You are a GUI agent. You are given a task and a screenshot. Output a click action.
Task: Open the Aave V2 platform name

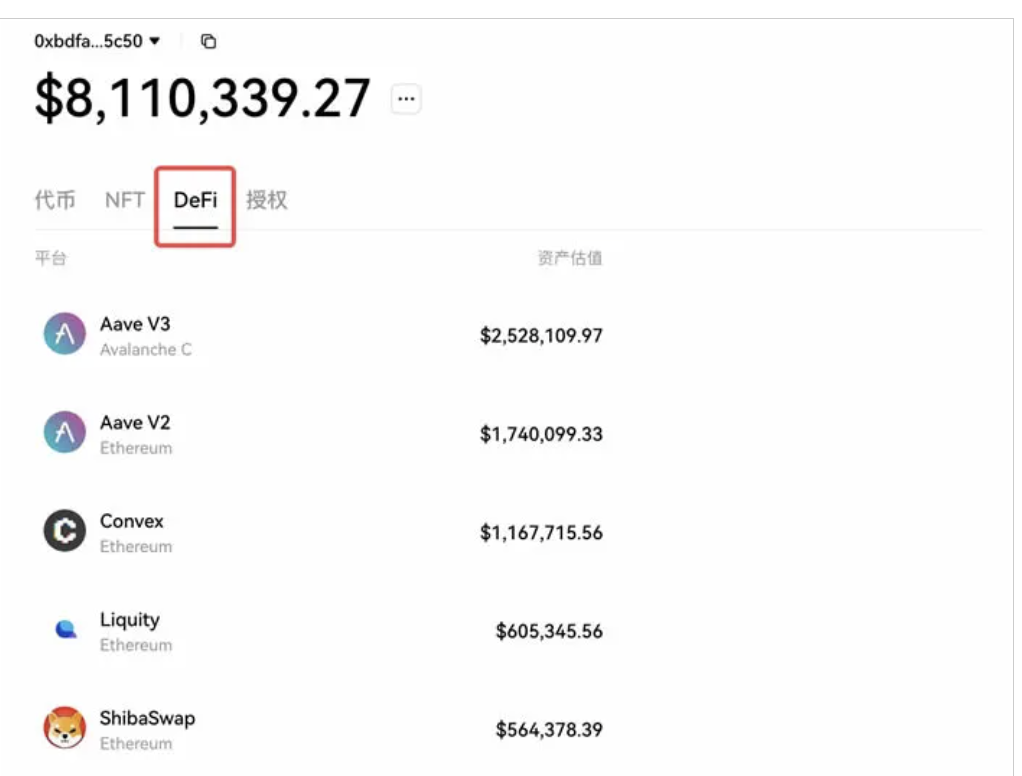click(135, 423)
